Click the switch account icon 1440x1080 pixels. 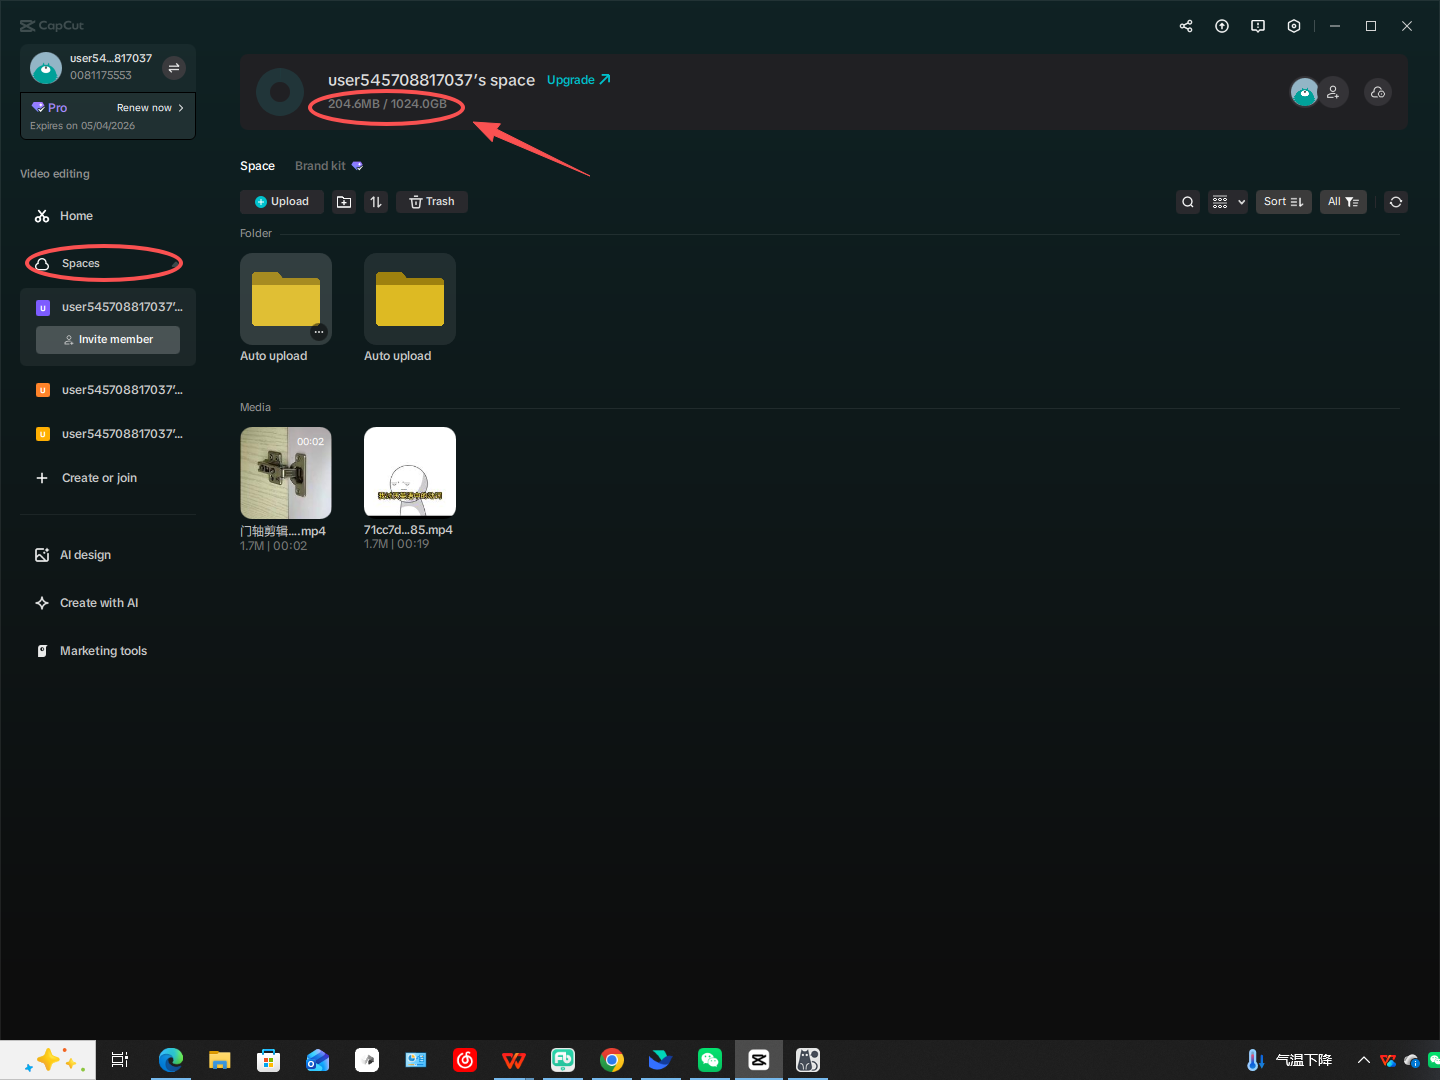coord(174,68)
